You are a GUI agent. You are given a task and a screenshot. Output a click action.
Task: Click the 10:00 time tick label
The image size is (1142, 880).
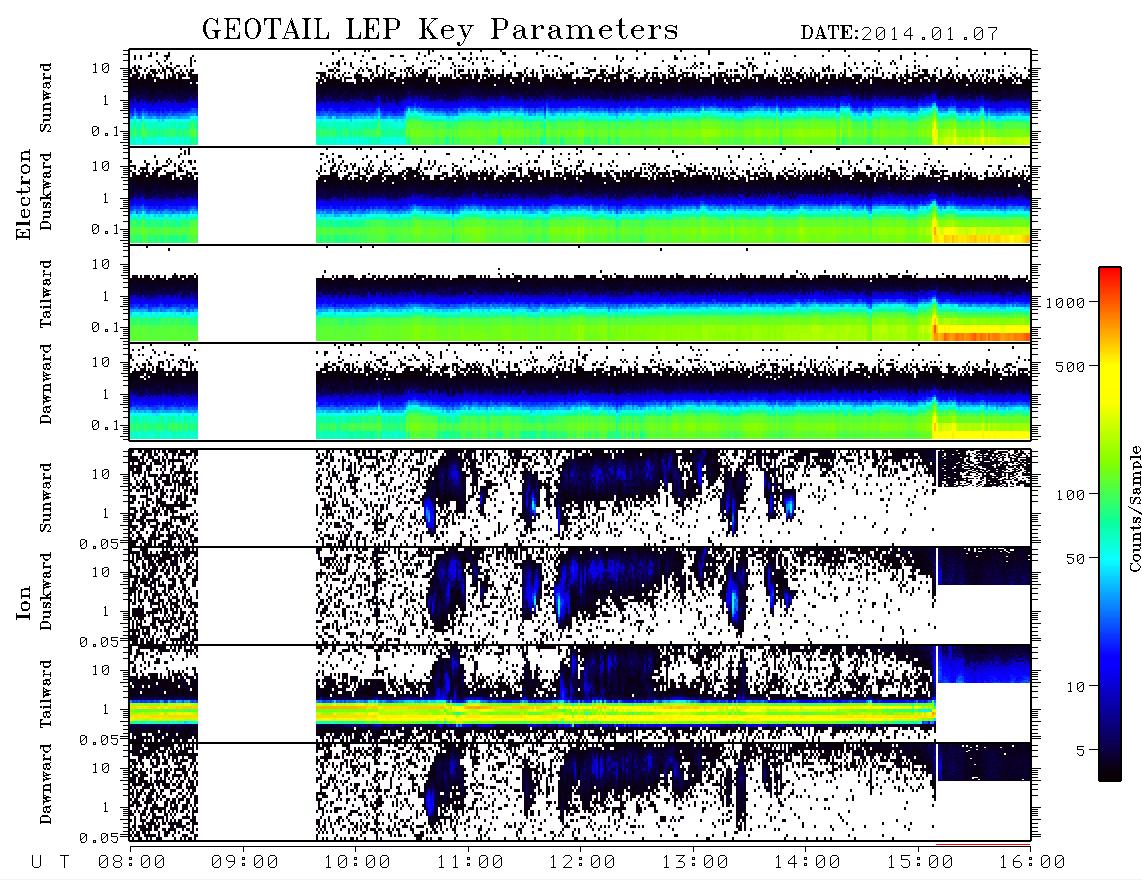tap(357, 862)
